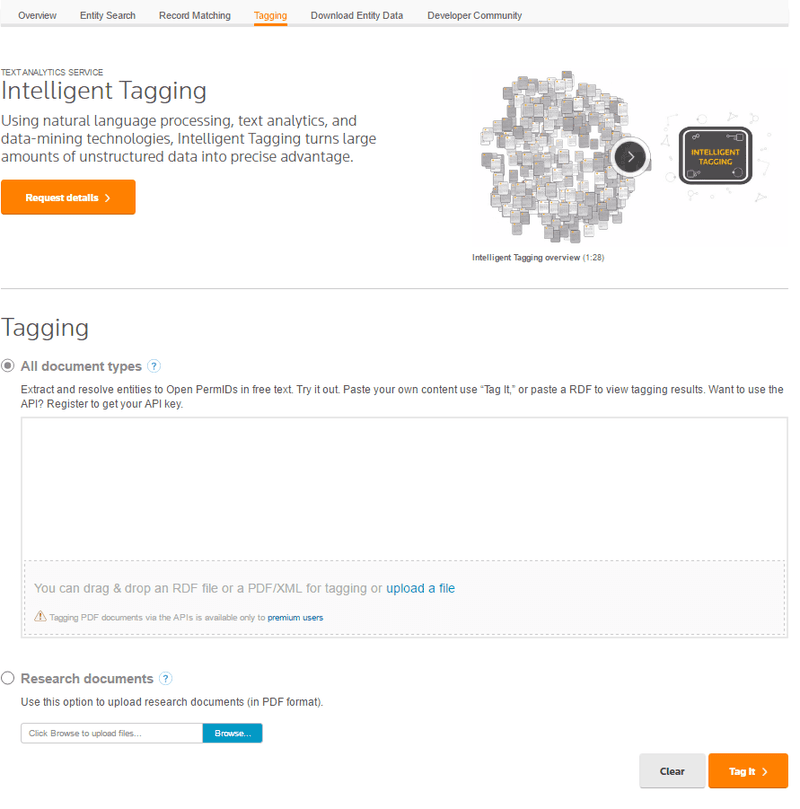Open the upload a file link
This screenshot has height=809, width=800.
420,588
